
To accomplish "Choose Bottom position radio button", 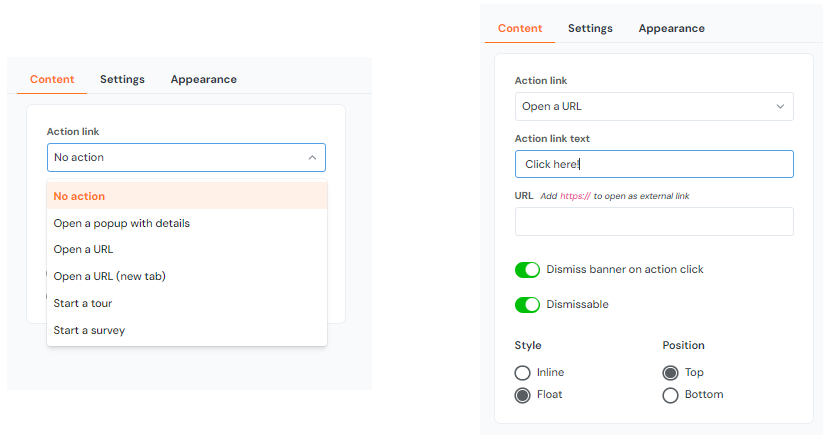I will (671, 395).
